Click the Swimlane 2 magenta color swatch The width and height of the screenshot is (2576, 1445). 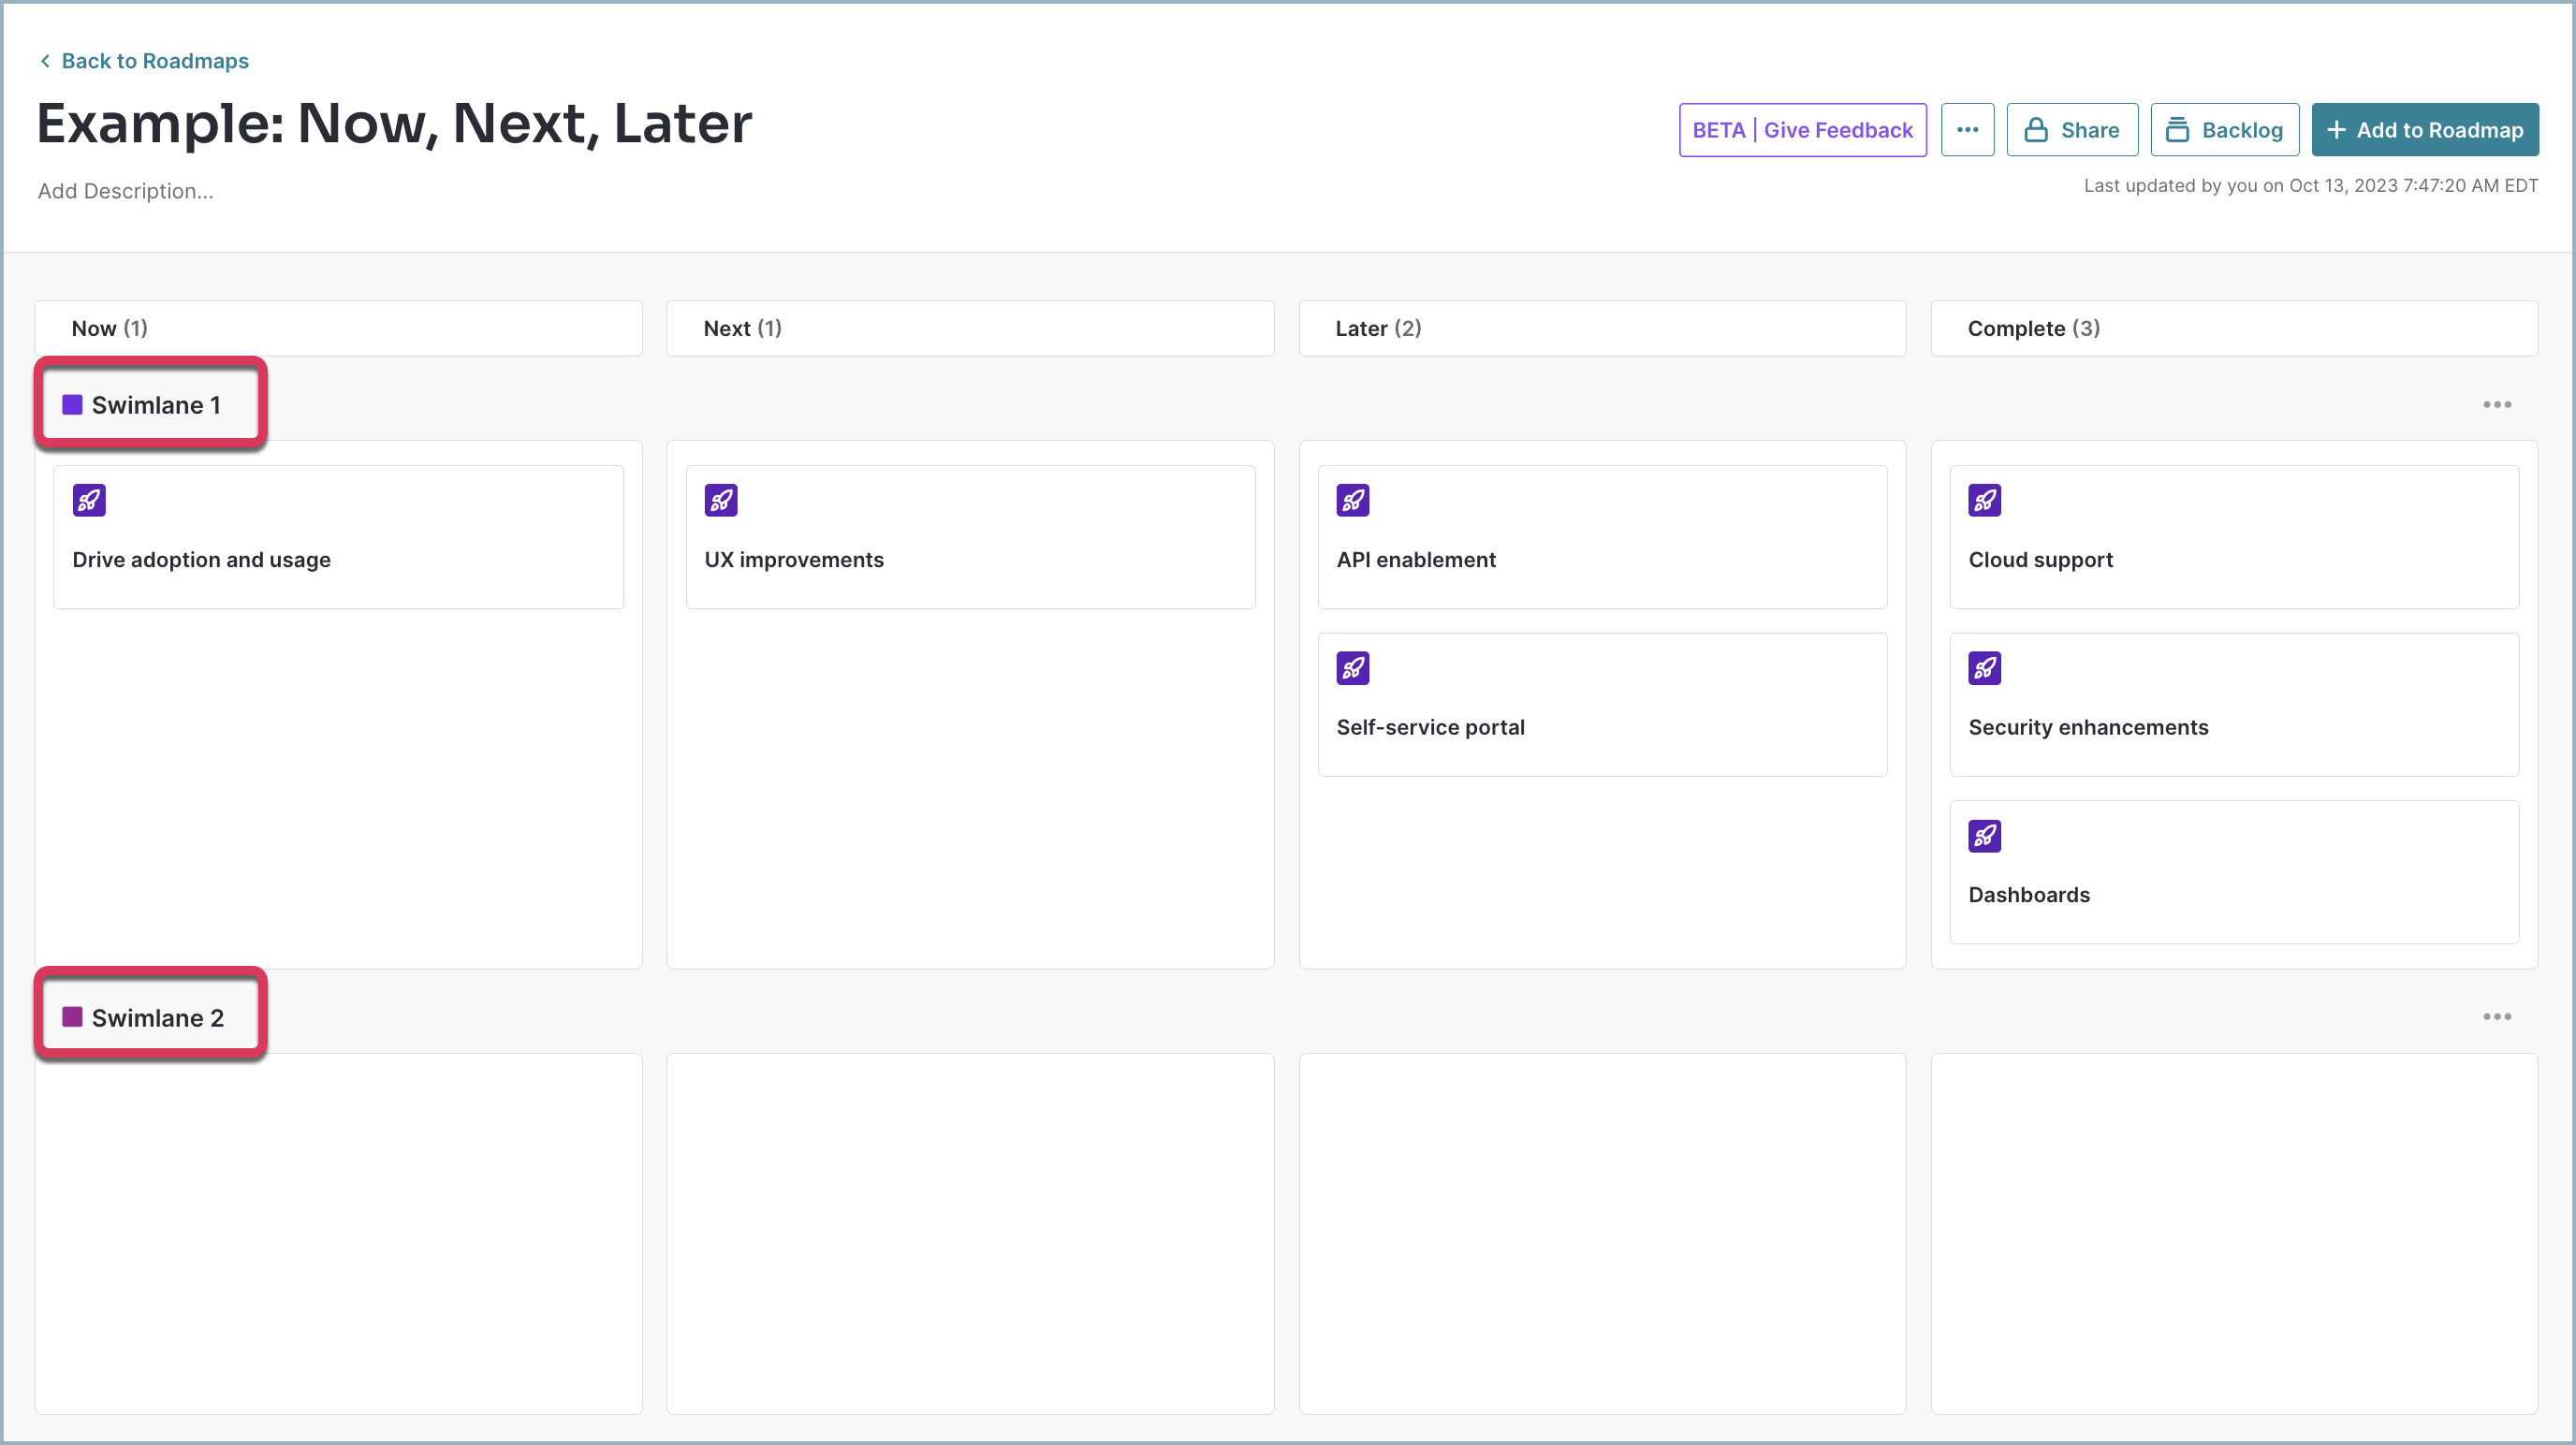tap(72, 1017)
